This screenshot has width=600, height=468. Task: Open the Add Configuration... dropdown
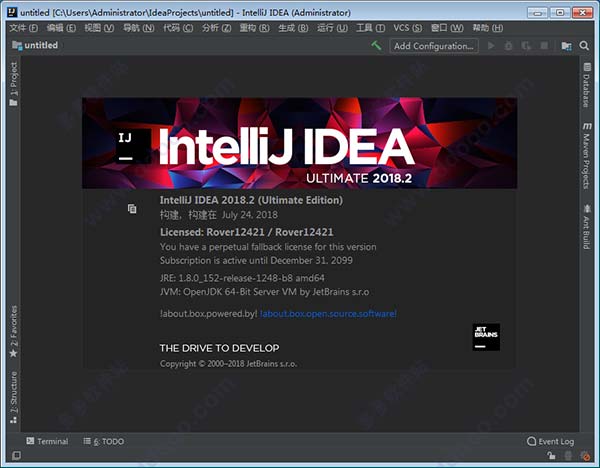coord(434,46)
